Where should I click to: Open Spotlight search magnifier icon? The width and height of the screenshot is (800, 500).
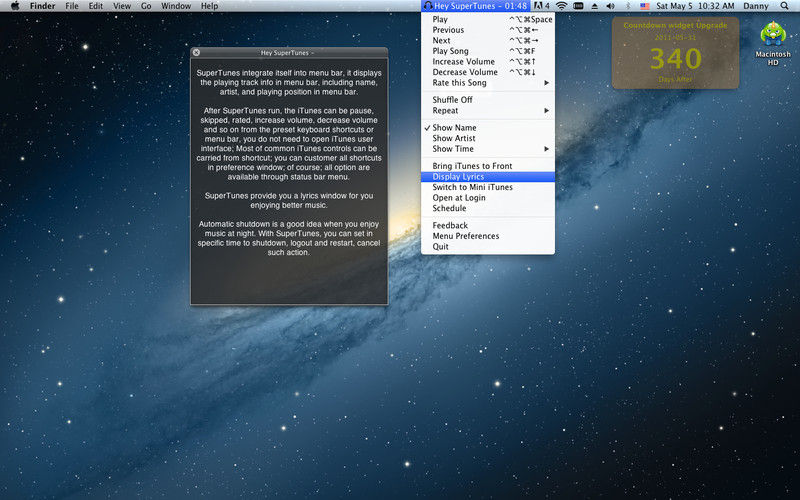coord(784,6)
